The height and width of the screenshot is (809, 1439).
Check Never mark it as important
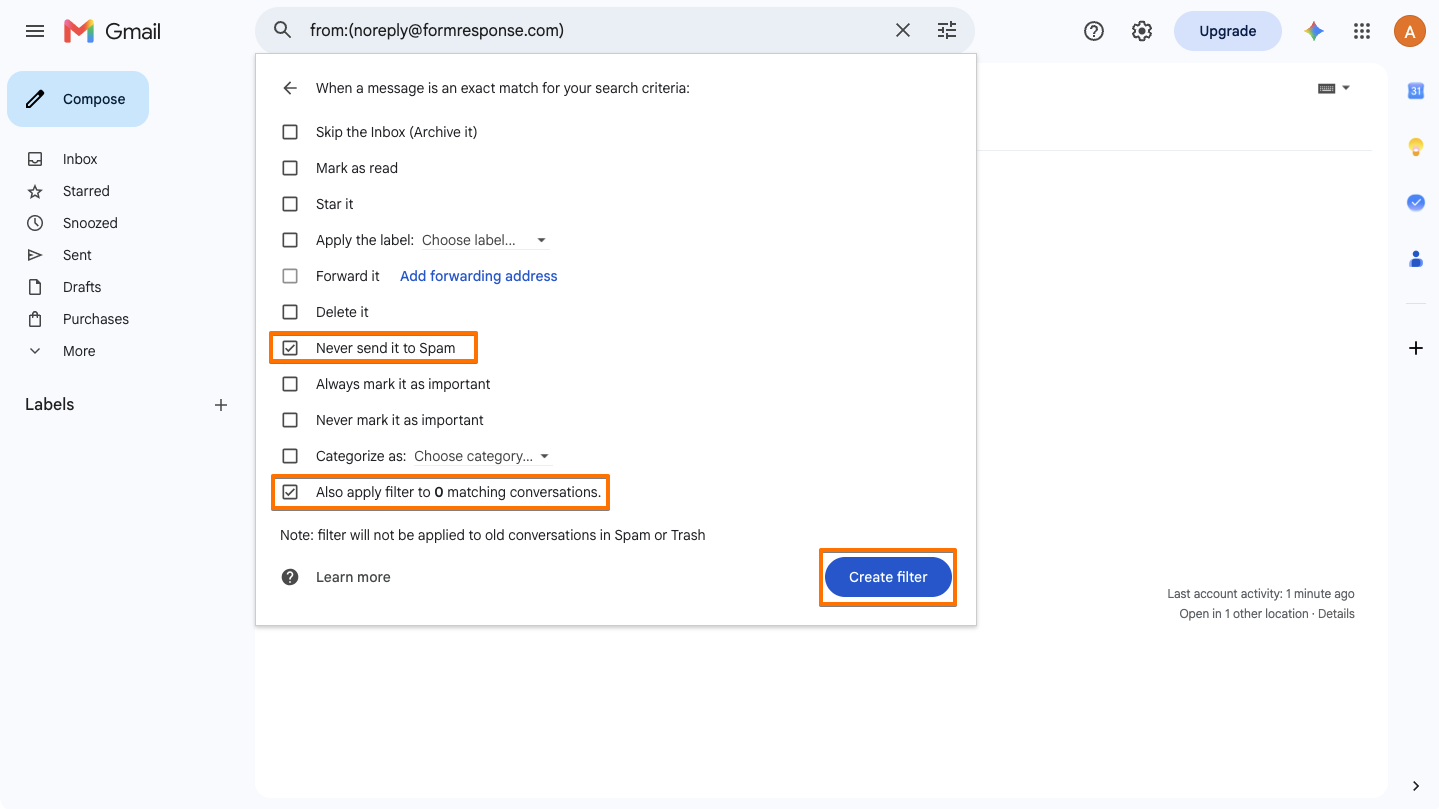pos(290,420)
